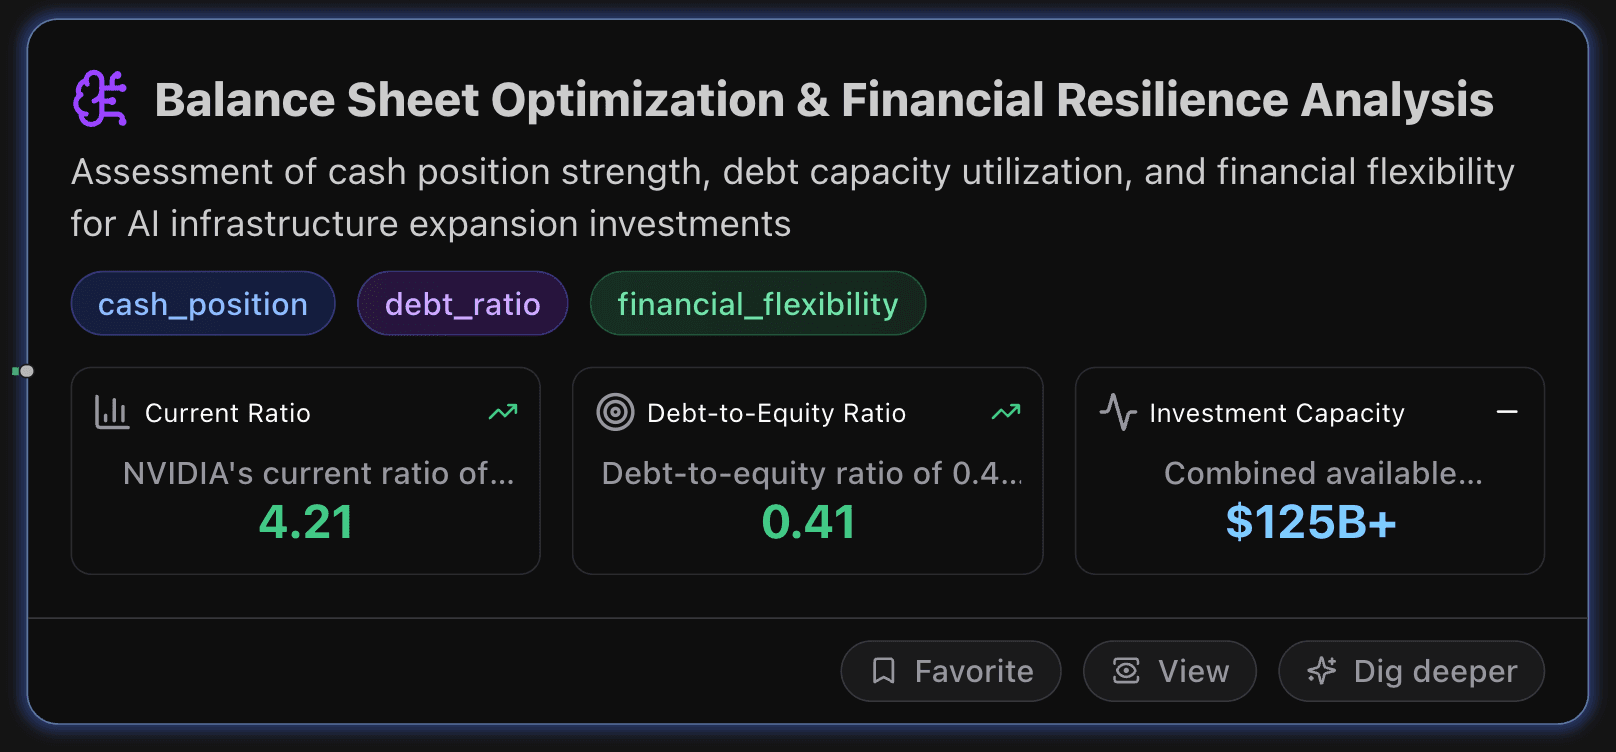Click the minus indicator on Investment Capacity
This screenshot has width=1616, height=752.
(x=1507, y=412)
